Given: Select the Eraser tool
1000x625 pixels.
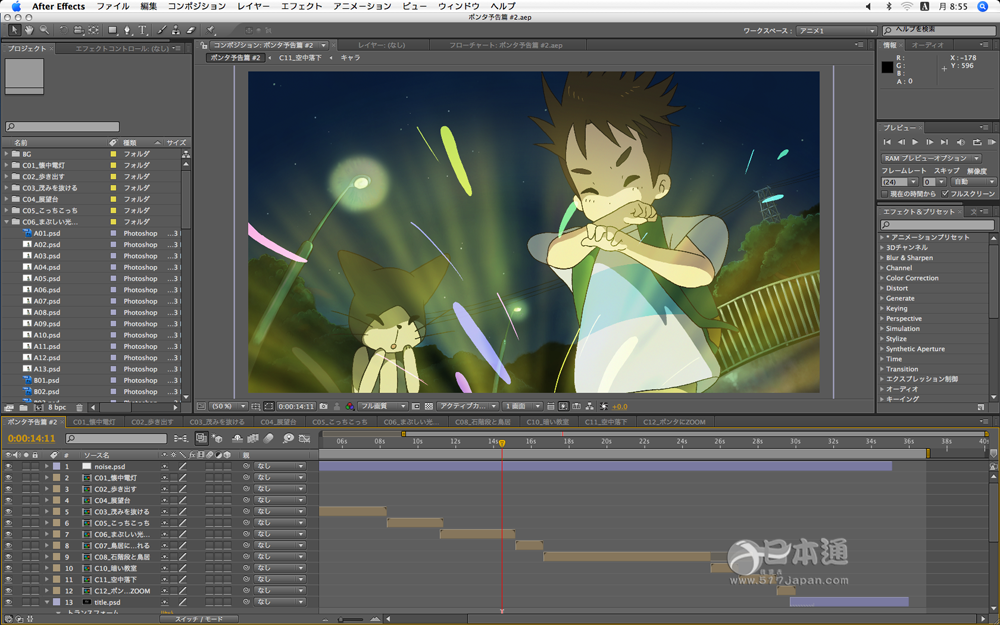Looking at the screenshot, I should pyautogui.click(x=191, y=30).
